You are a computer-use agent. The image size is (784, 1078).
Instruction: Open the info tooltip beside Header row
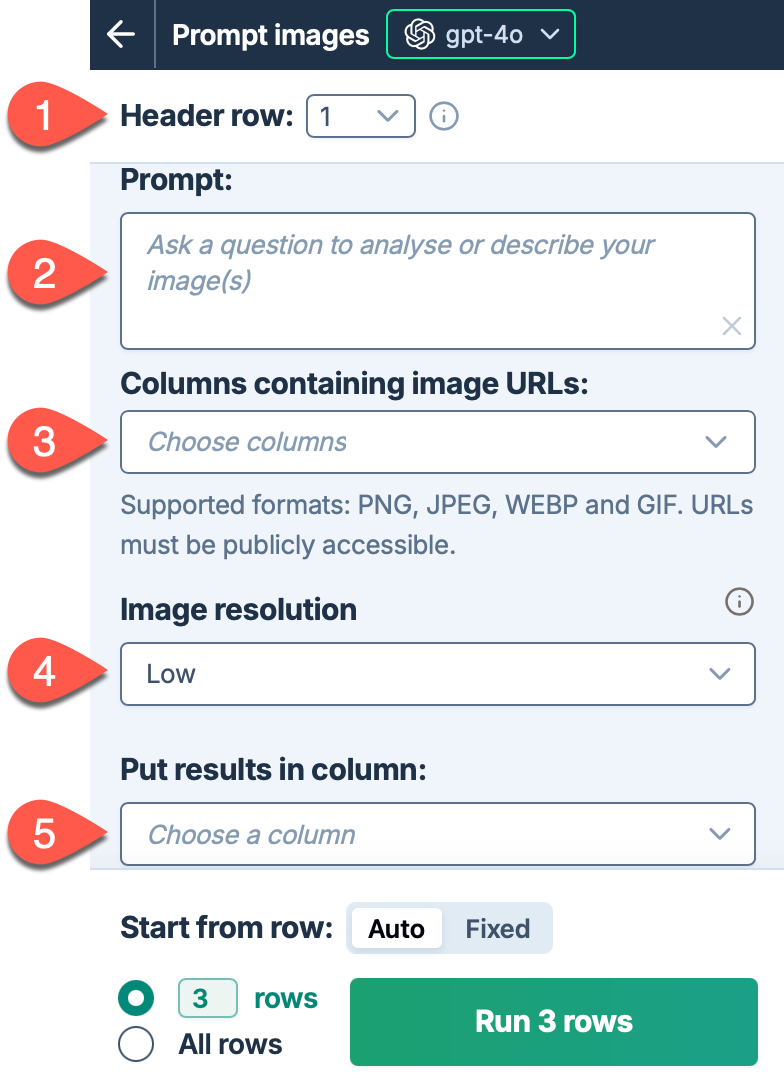[443, 116]
